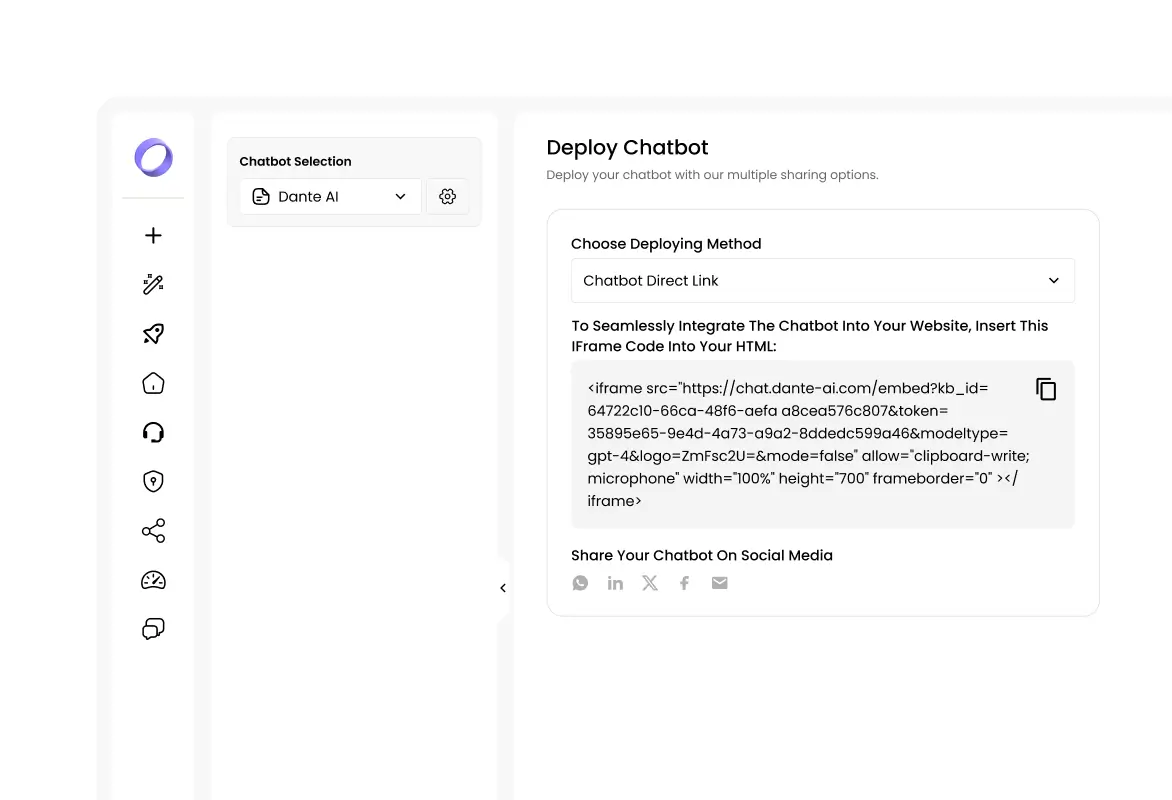Share chatbot on Facebook
1172x800 pixels.
pos(685,583)
